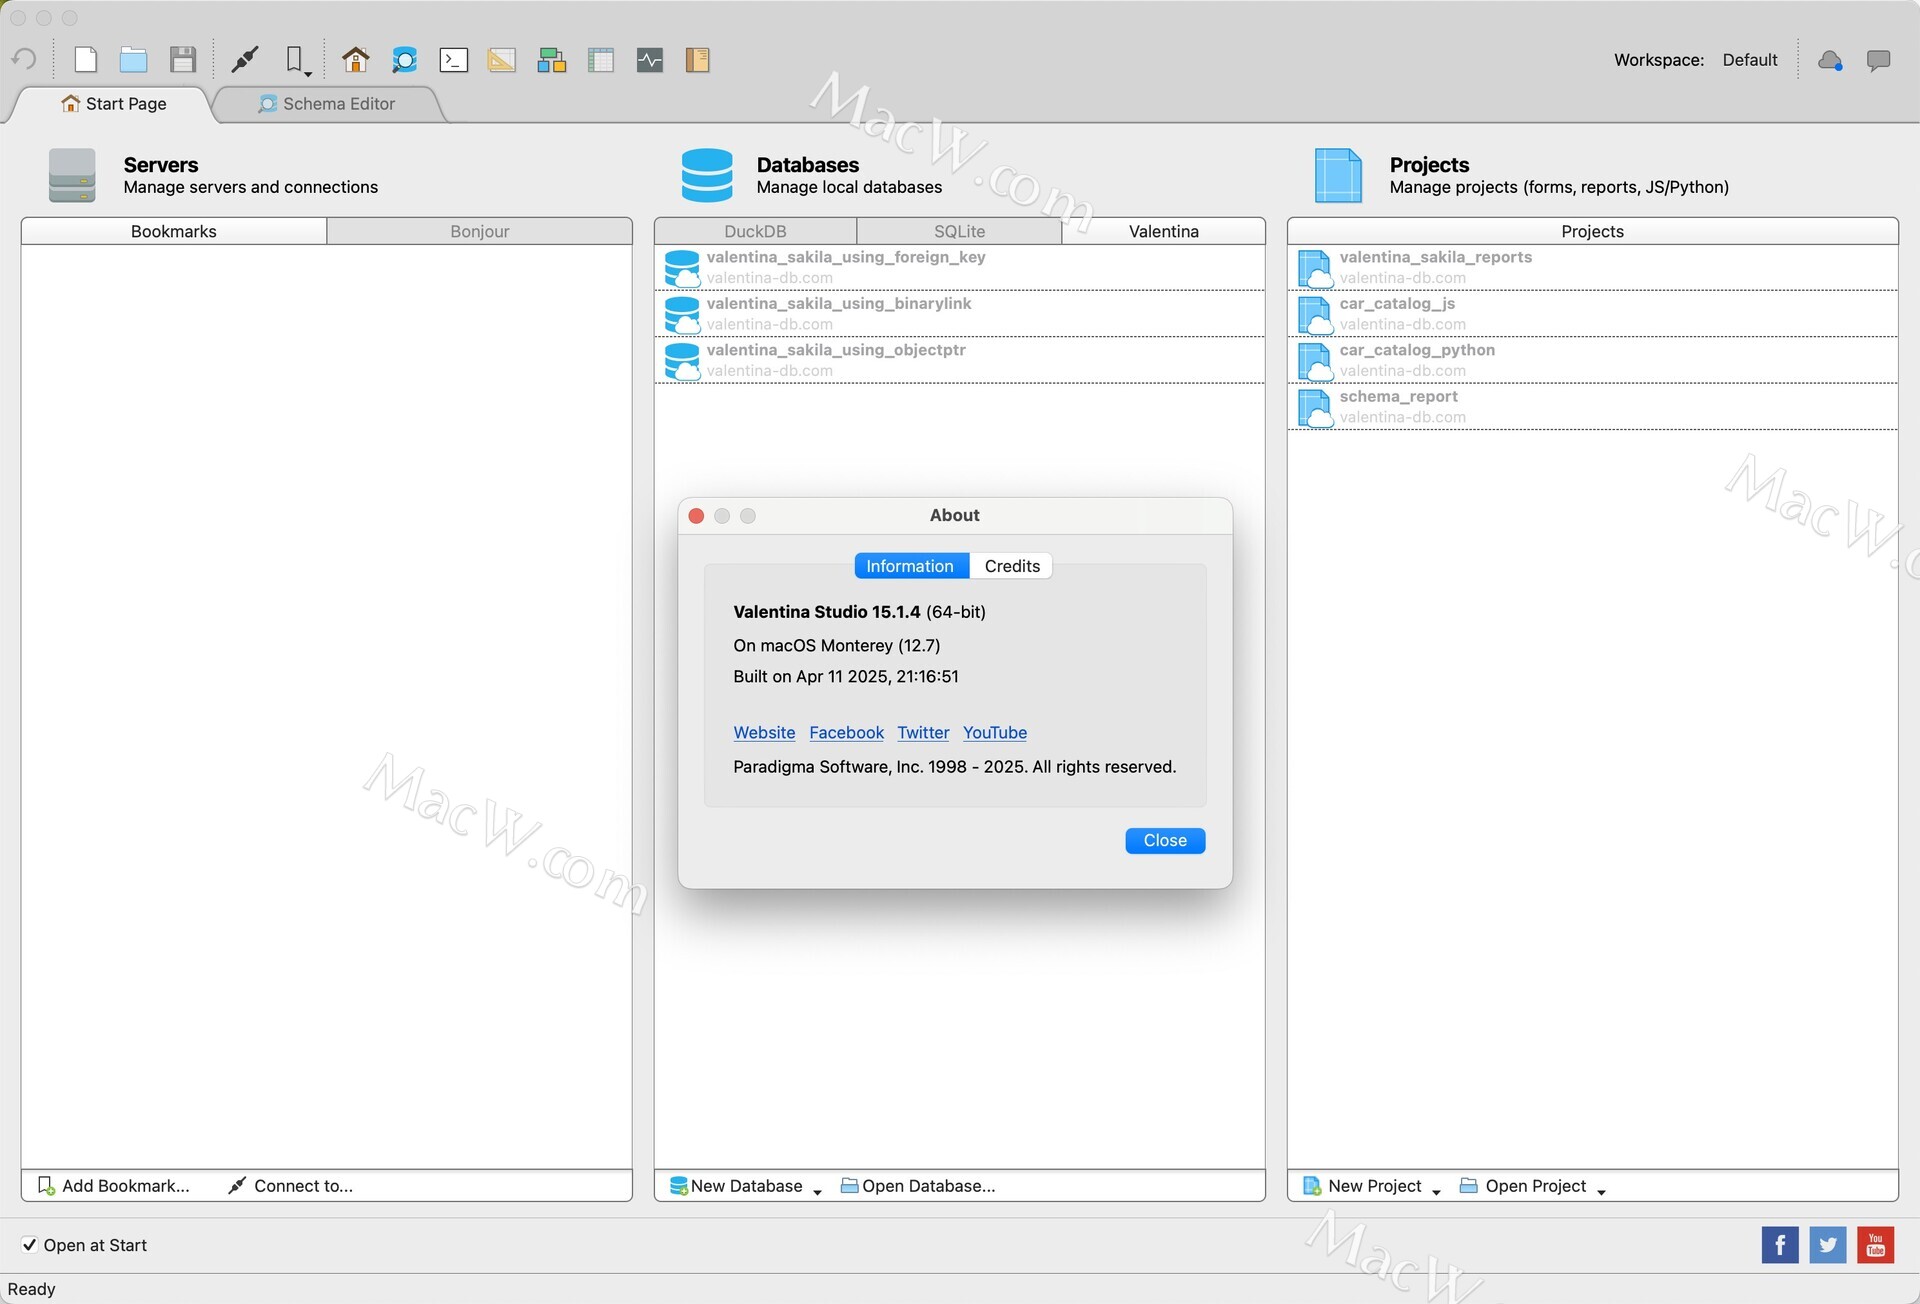Click the Close button in About dialog
Screen dimensions: 1920x1304
(1165, 841)
